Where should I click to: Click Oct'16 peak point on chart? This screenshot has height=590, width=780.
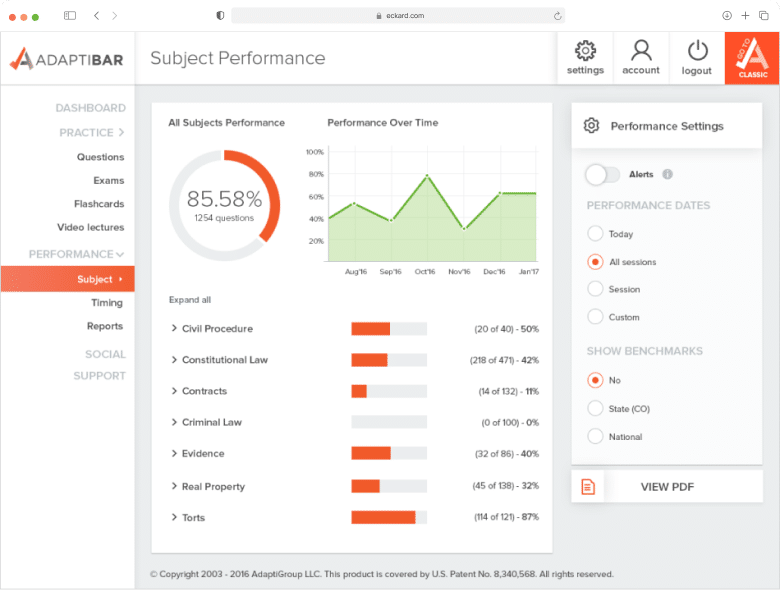427,176
